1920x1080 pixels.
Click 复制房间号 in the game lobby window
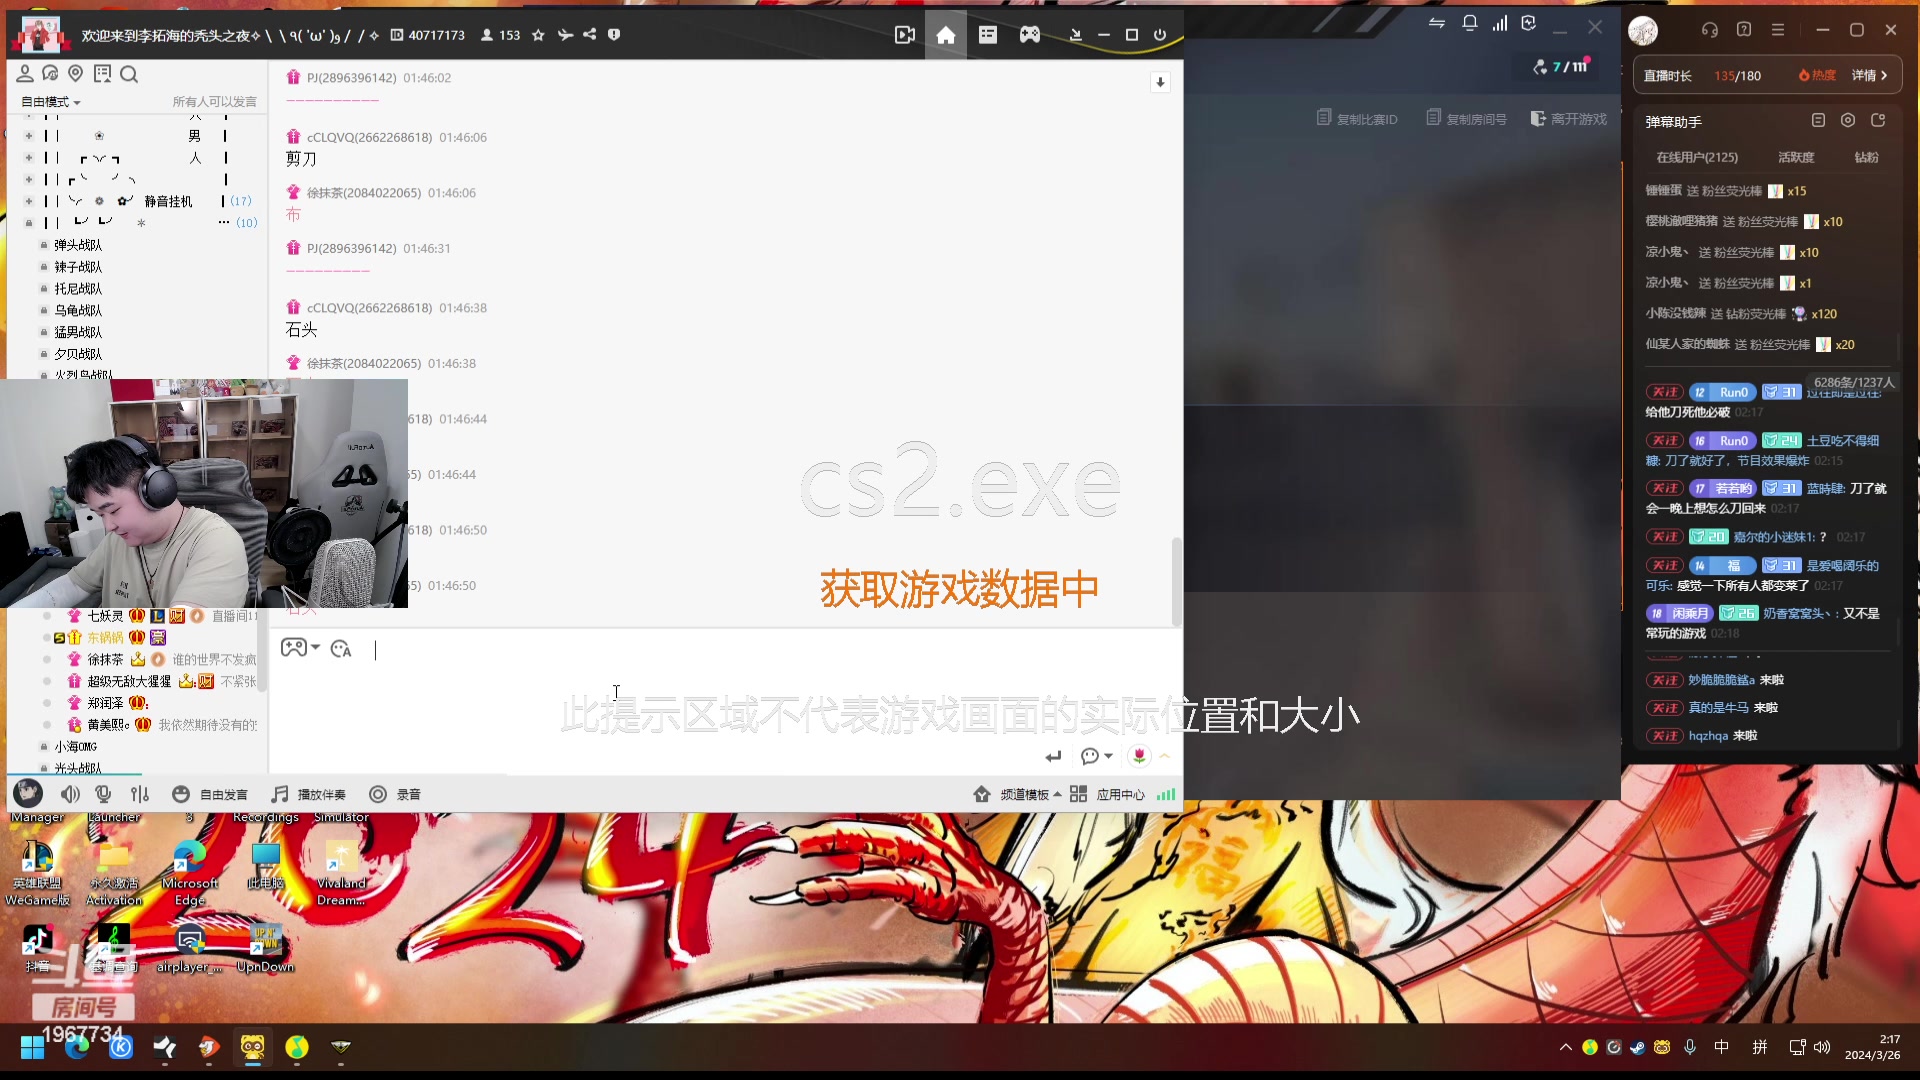[x=1467, y=119]
